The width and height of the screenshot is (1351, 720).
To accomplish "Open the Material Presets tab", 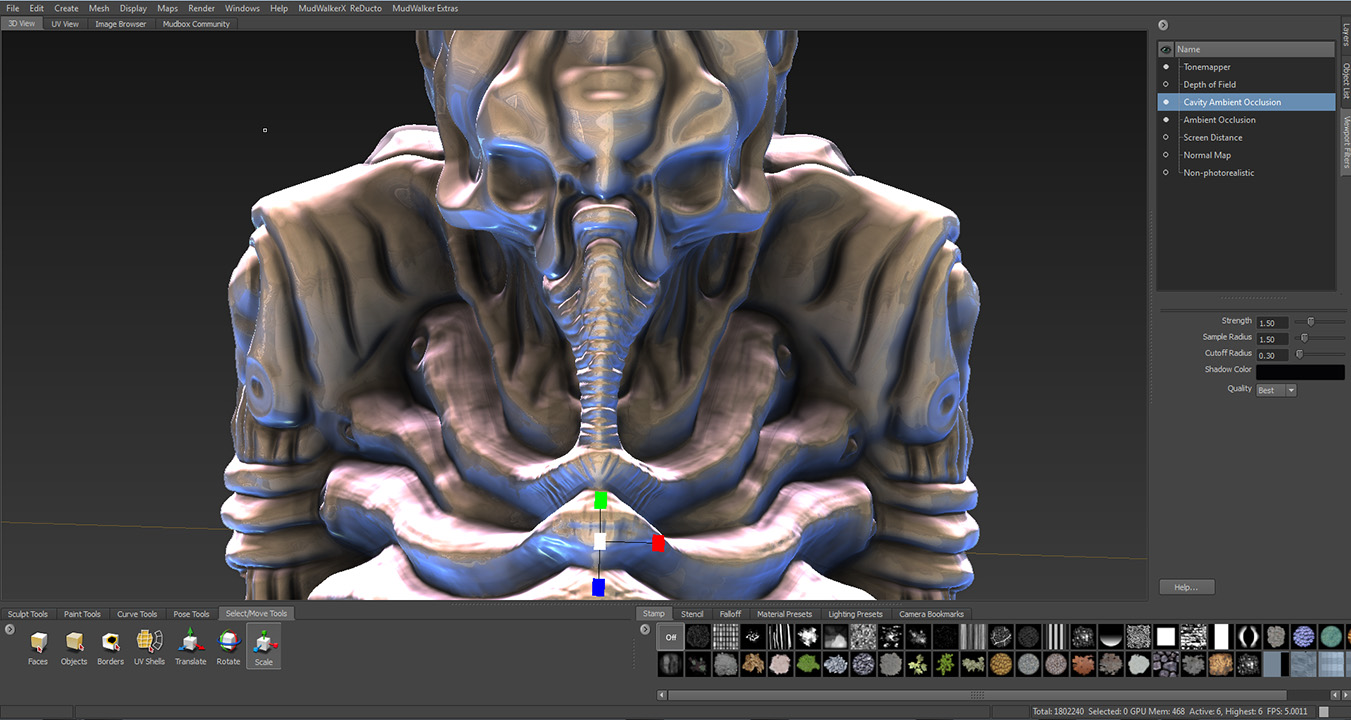I will click(x=785, y=614).
